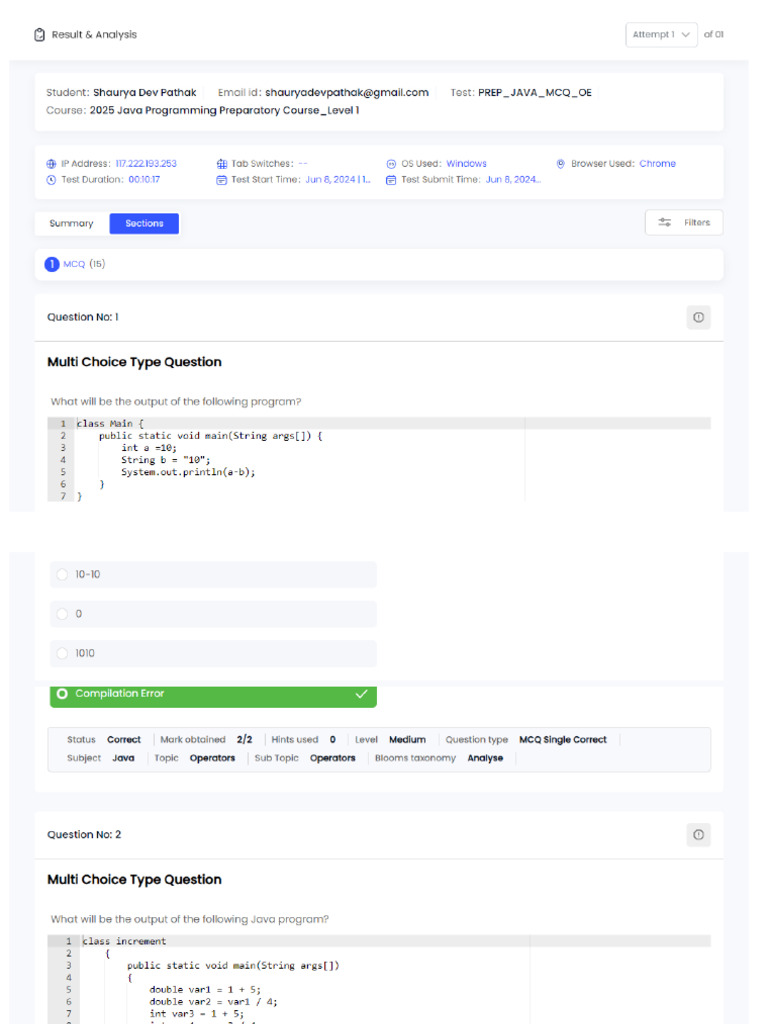Click the numbered 1 badge beside MCQ

pyautogui.click(x=52, y=264)
